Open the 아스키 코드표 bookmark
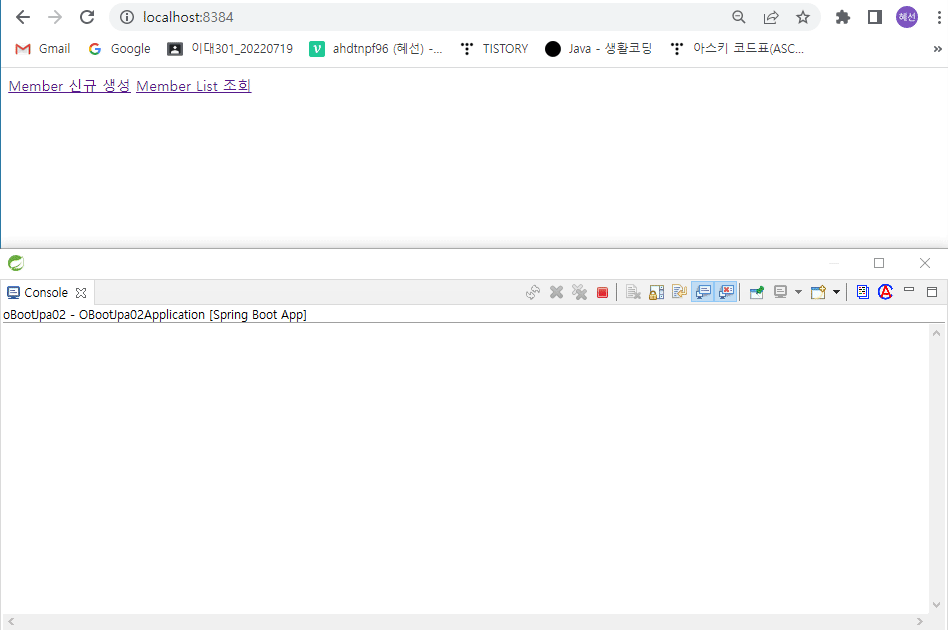The height and width of the screenshot is (630, 948). click(737, 49)
